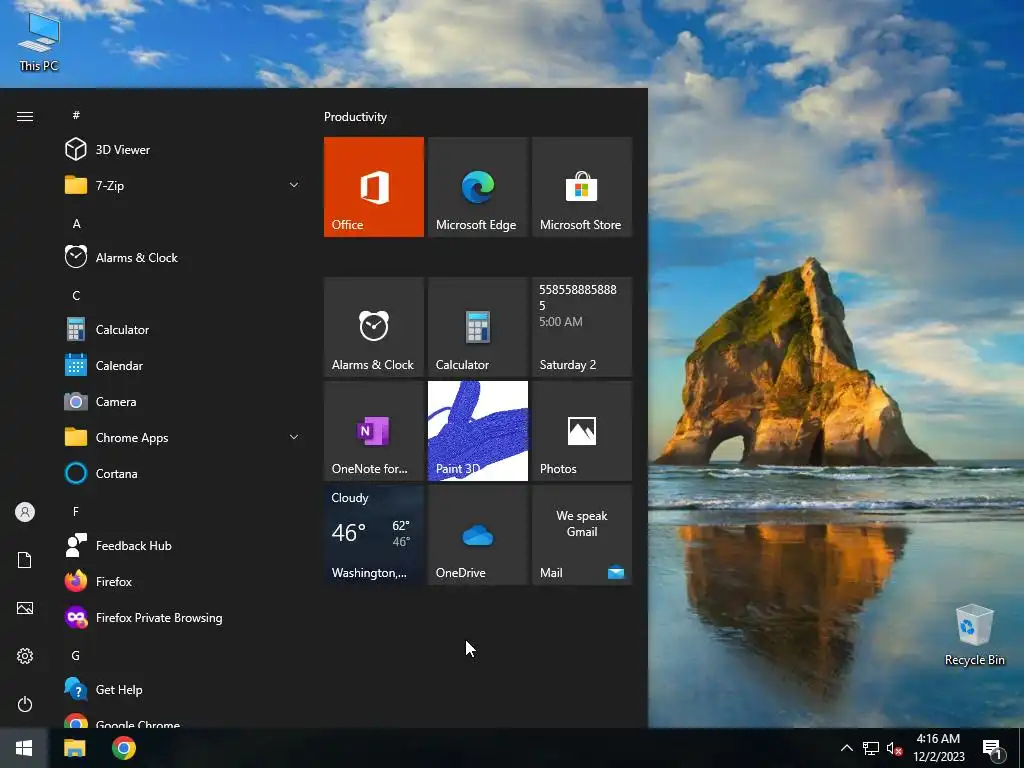1024x768 pixels.
Task: Expand the 7-Zip folder chevron
Action: (x=294, y=185)
